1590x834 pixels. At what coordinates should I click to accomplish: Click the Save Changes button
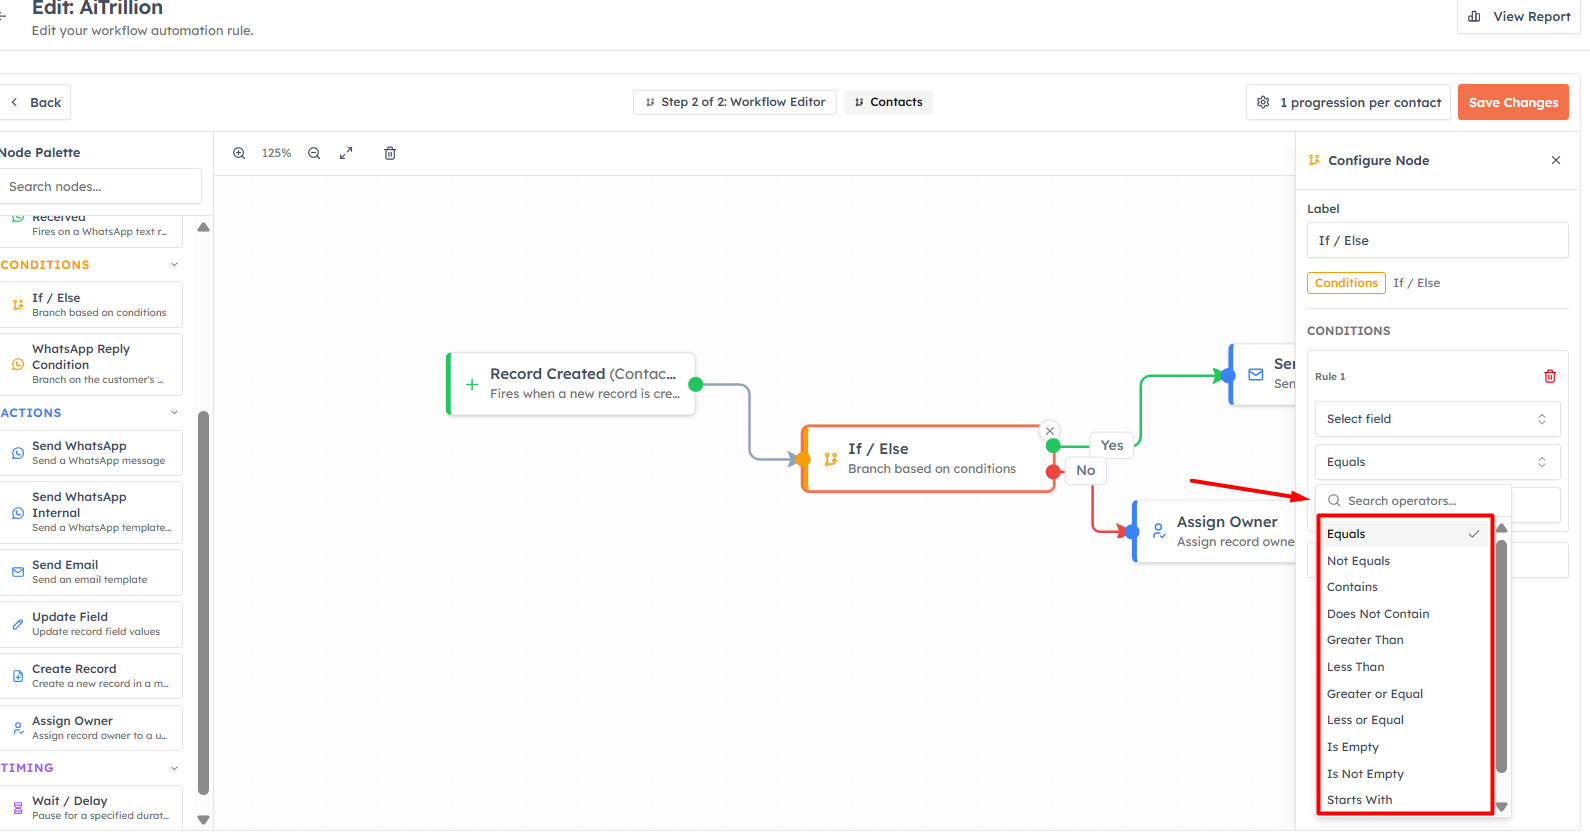coord(1513,102)
